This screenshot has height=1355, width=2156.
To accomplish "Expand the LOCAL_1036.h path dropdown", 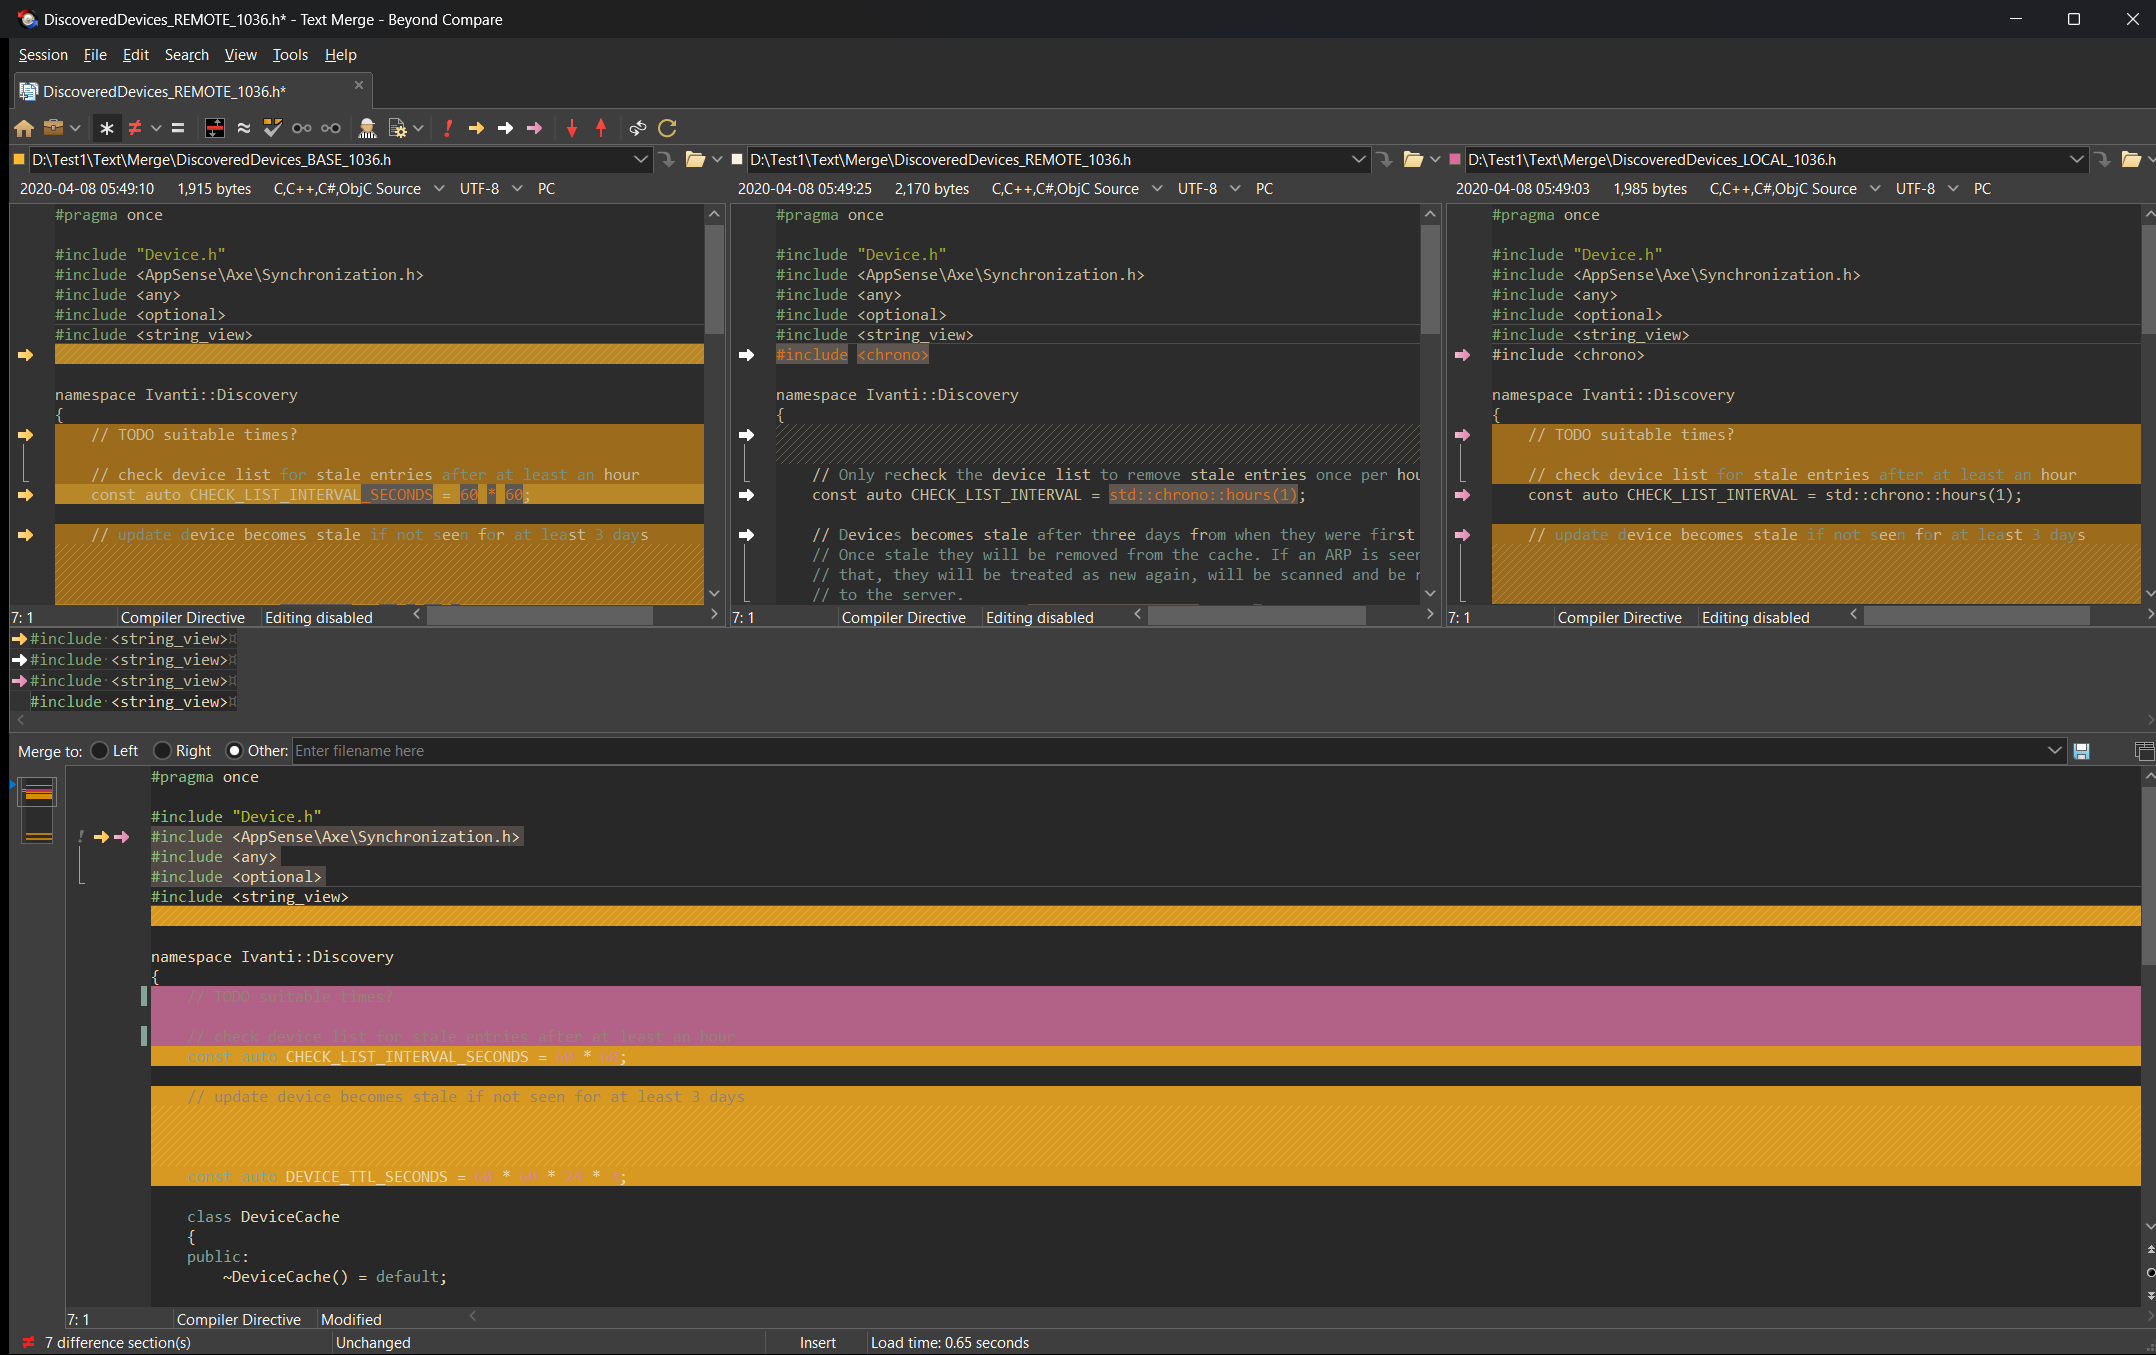I will click(x=2077, y=159).
